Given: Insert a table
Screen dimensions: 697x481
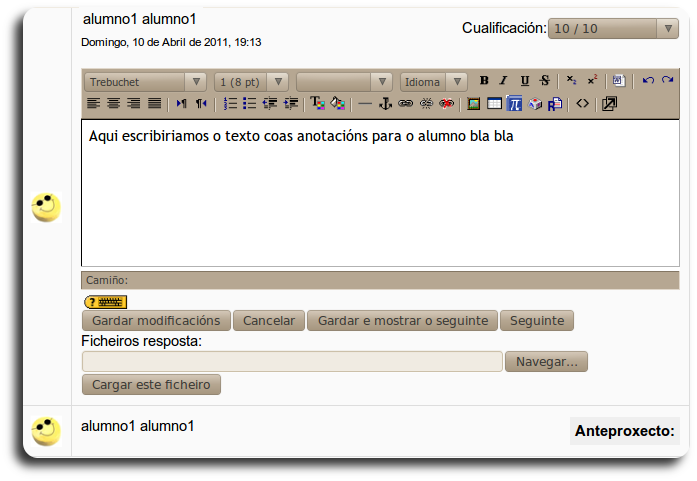Looking at the screenshot, I should pos(494,104).
